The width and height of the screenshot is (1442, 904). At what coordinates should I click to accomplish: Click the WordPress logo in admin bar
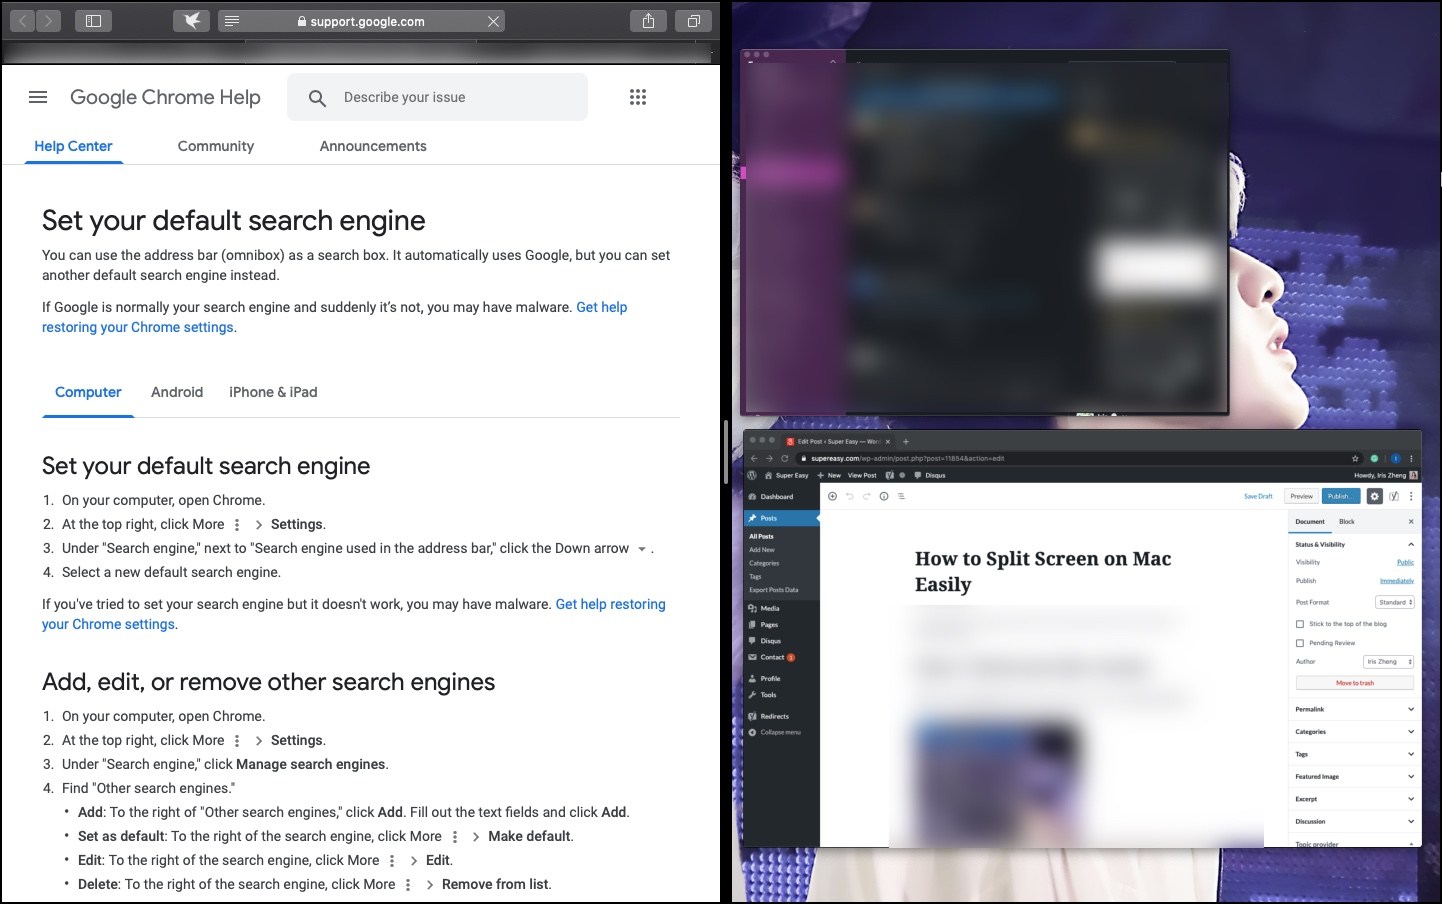752,475
